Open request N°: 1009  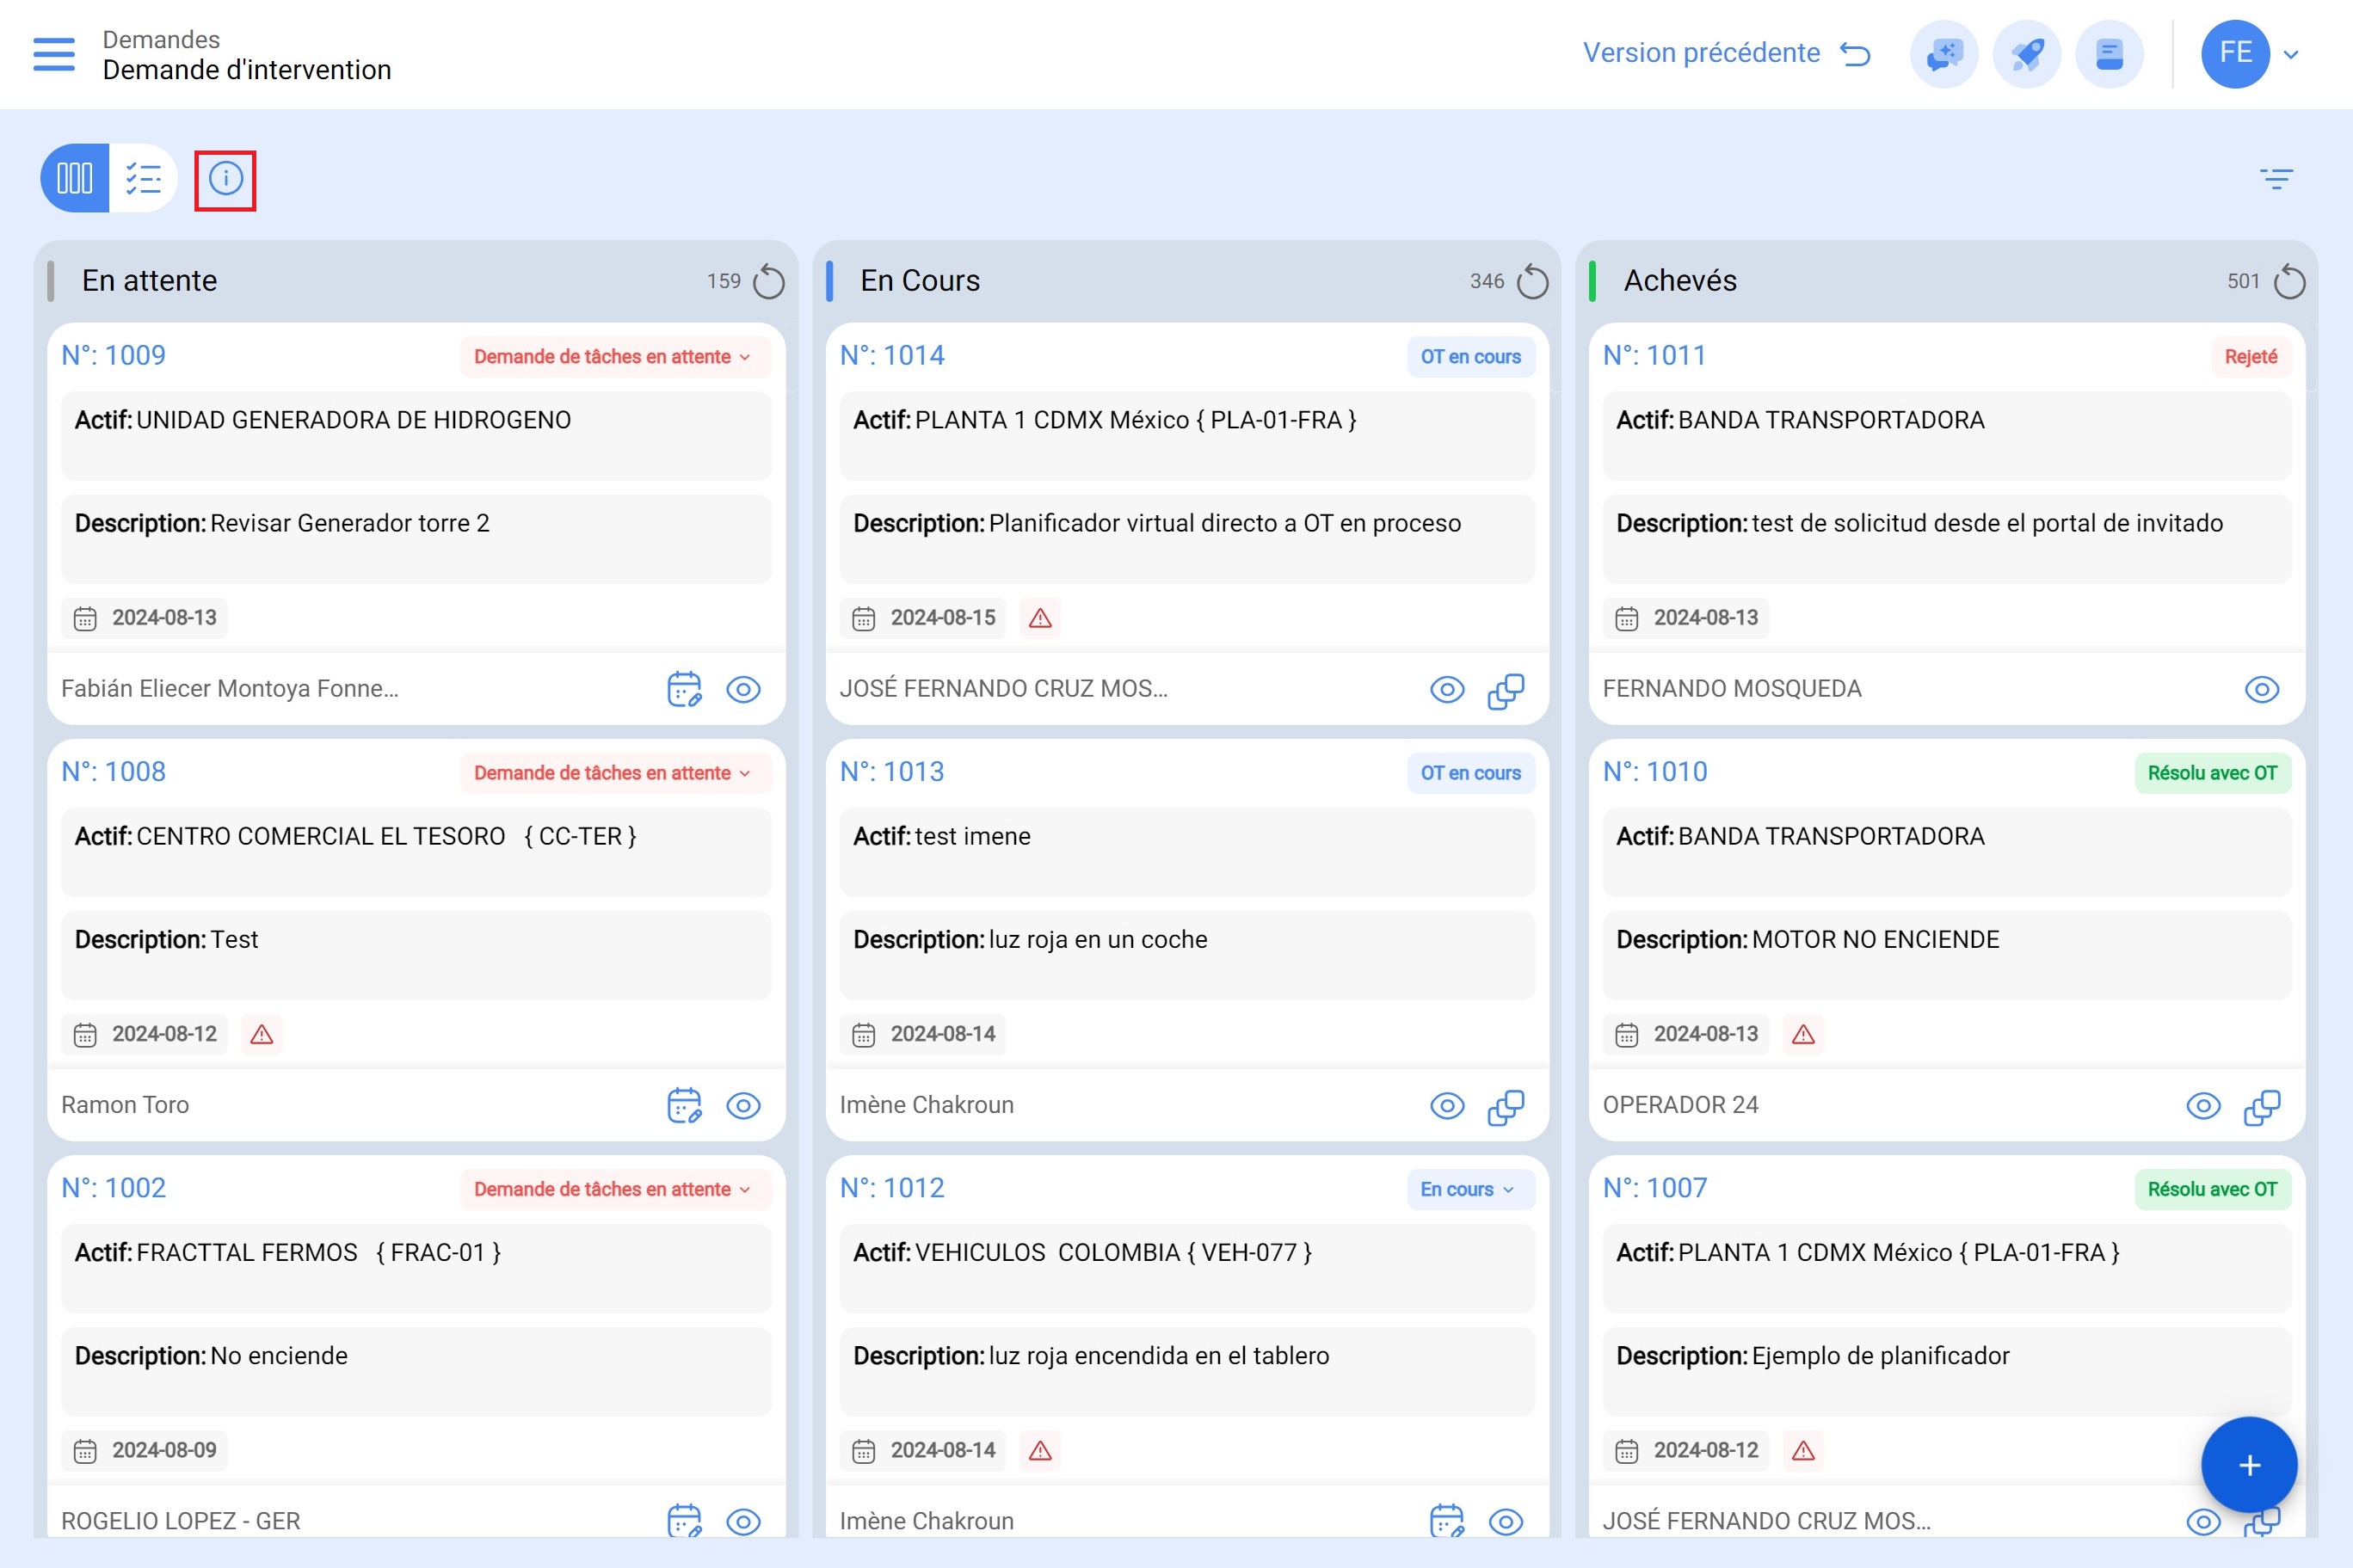pyautogui.click(x=114, y=356)
